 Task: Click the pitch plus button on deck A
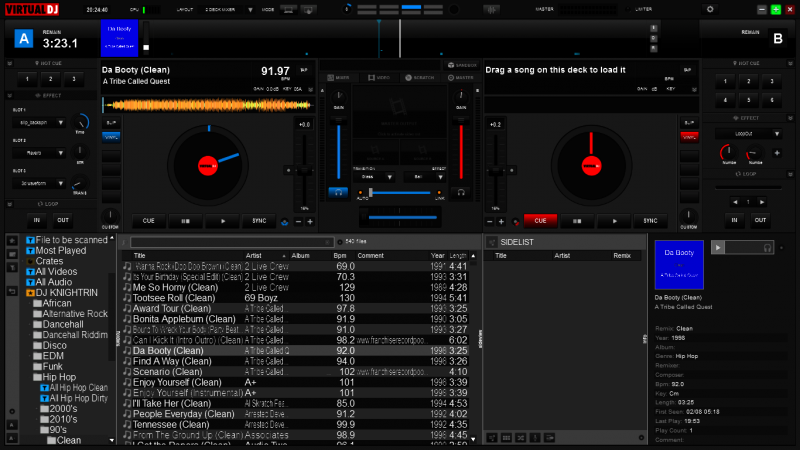point(310,221)
